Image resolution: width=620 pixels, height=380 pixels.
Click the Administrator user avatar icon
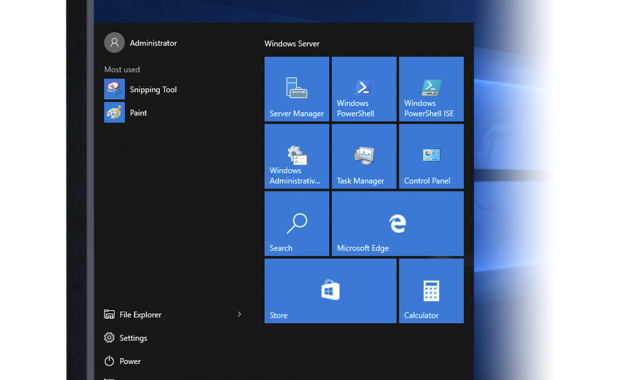pos(114,43)
